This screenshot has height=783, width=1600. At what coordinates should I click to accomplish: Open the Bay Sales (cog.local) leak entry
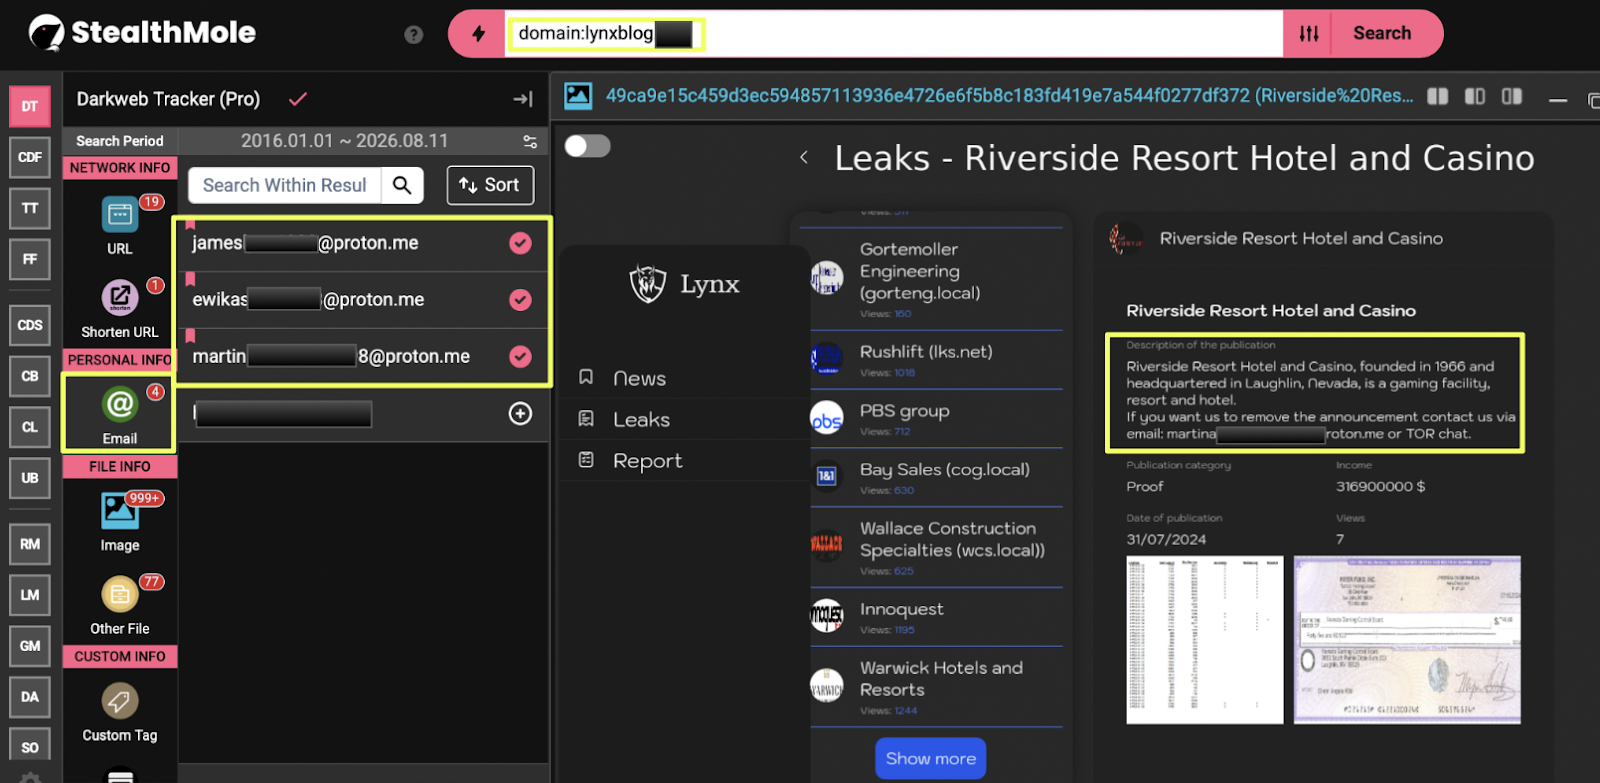click(936, 478)
